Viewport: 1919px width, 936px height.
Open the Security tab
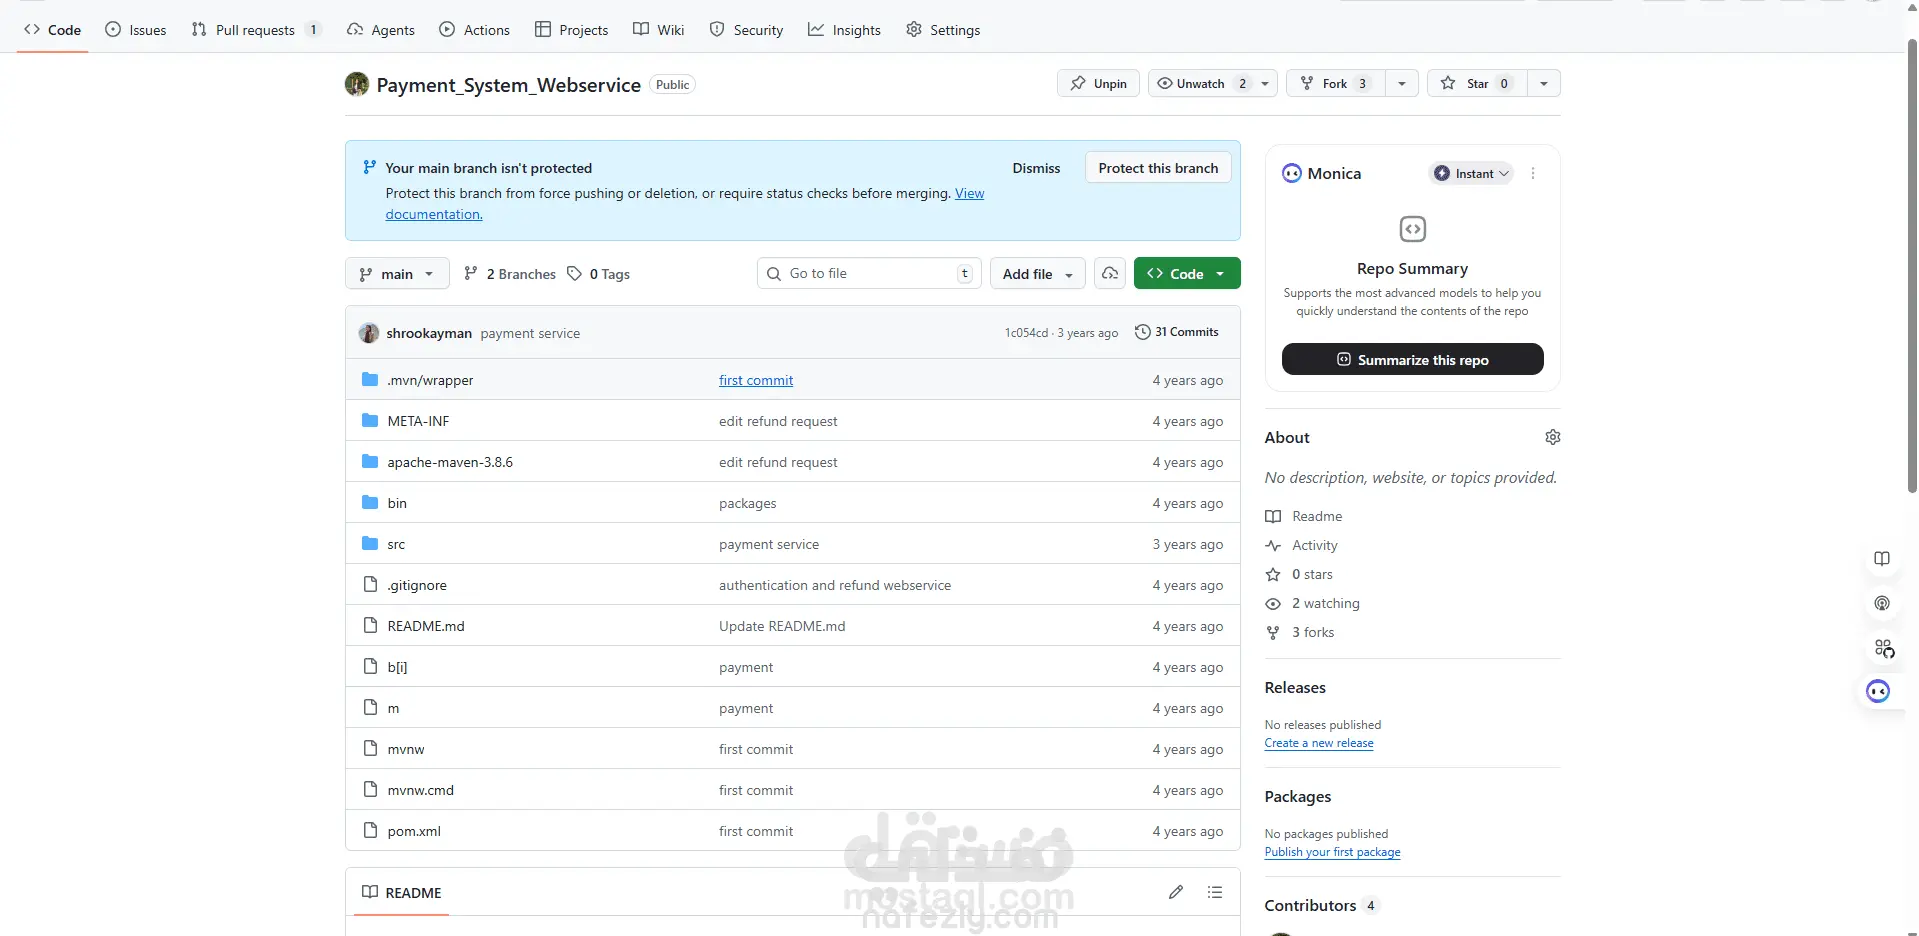click(747, 30)
